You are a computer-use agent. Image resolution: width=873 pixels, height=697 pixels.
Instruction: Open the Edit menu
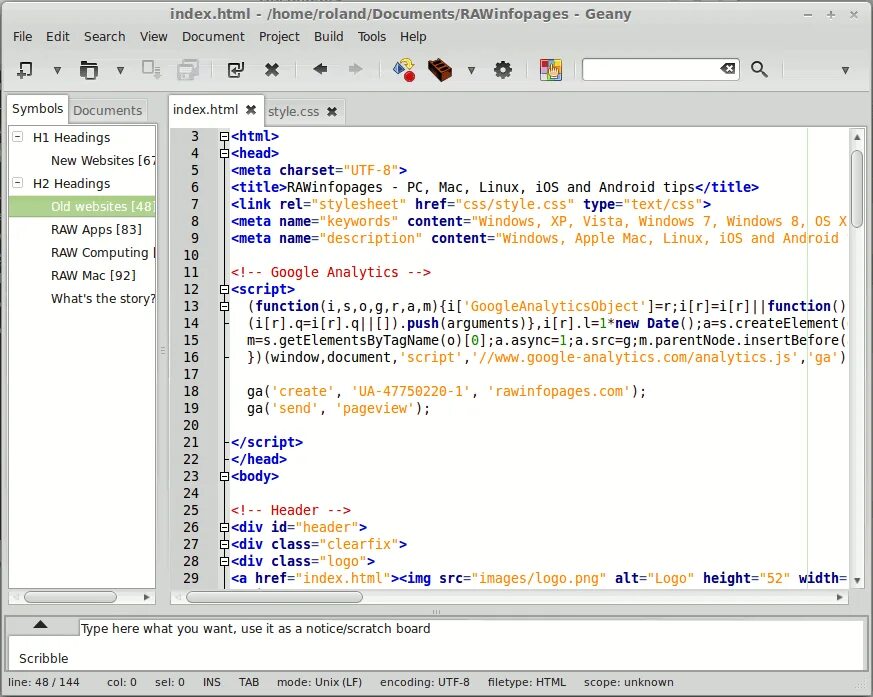point(57,37)
